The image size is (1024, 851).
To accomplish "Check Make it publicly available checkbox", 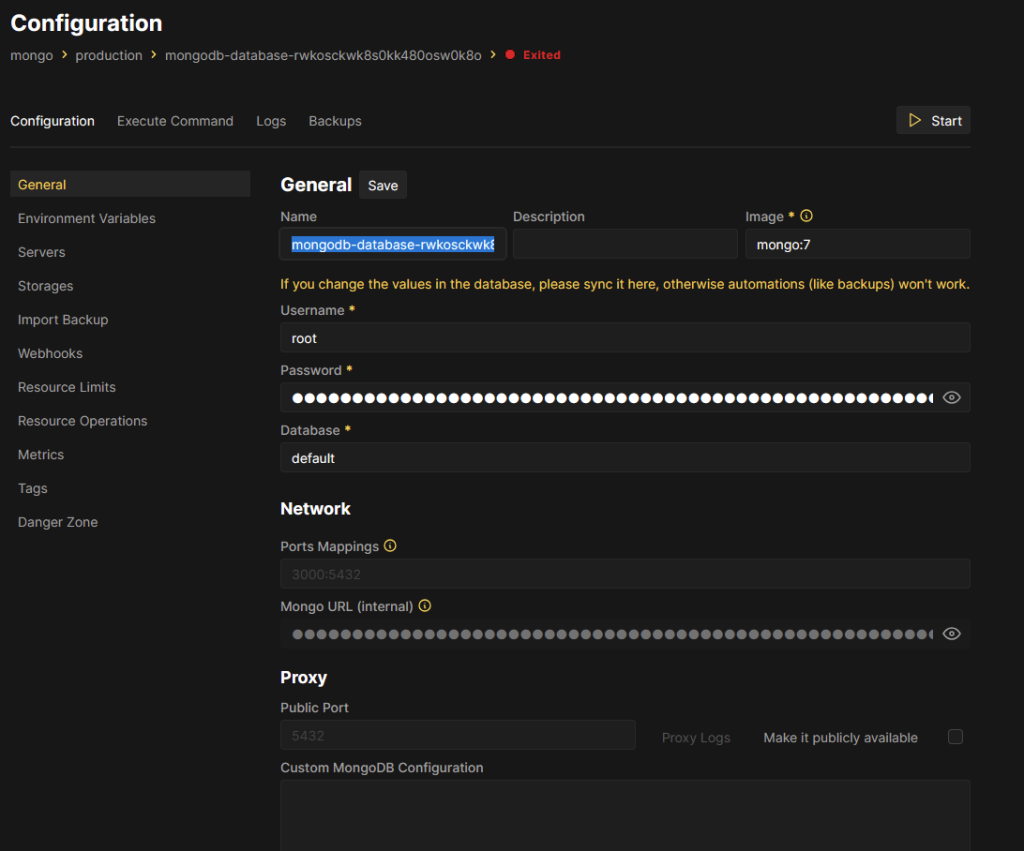I will tap(955, 737).
